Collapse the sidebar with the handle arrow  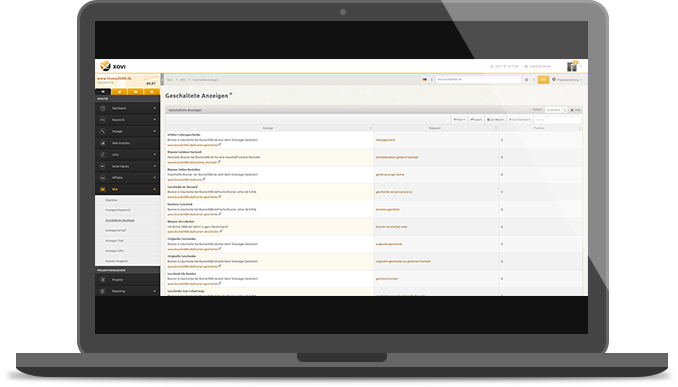click(x=162, y=80)
